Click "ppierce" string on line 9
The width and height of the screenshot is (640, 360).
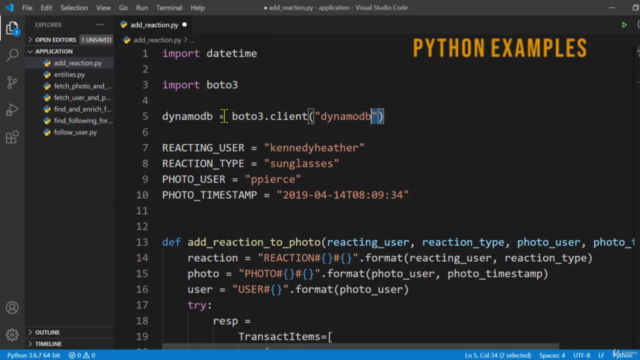273,179
